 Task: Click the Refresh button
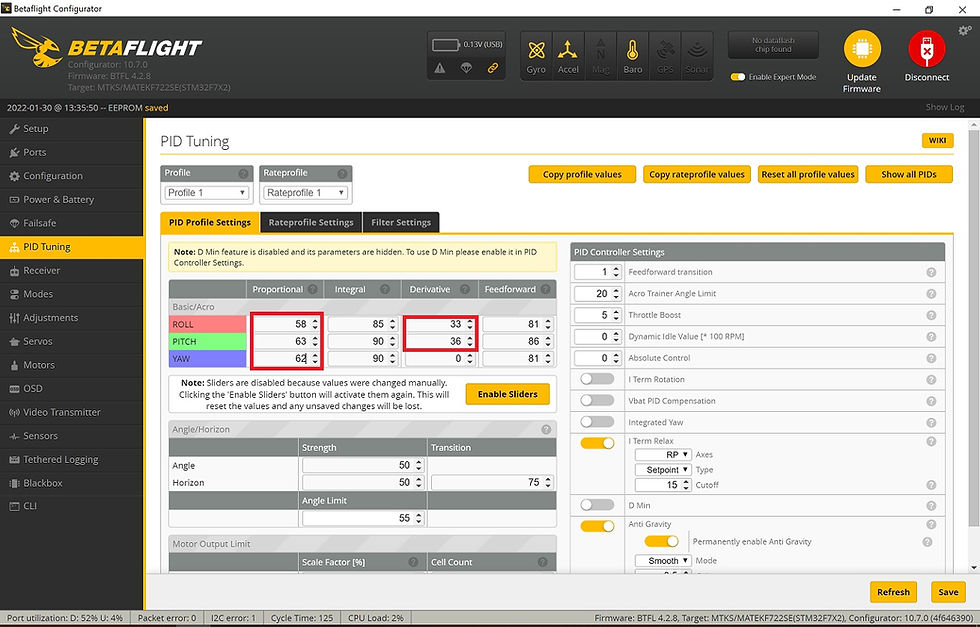(x=893, y=592)
